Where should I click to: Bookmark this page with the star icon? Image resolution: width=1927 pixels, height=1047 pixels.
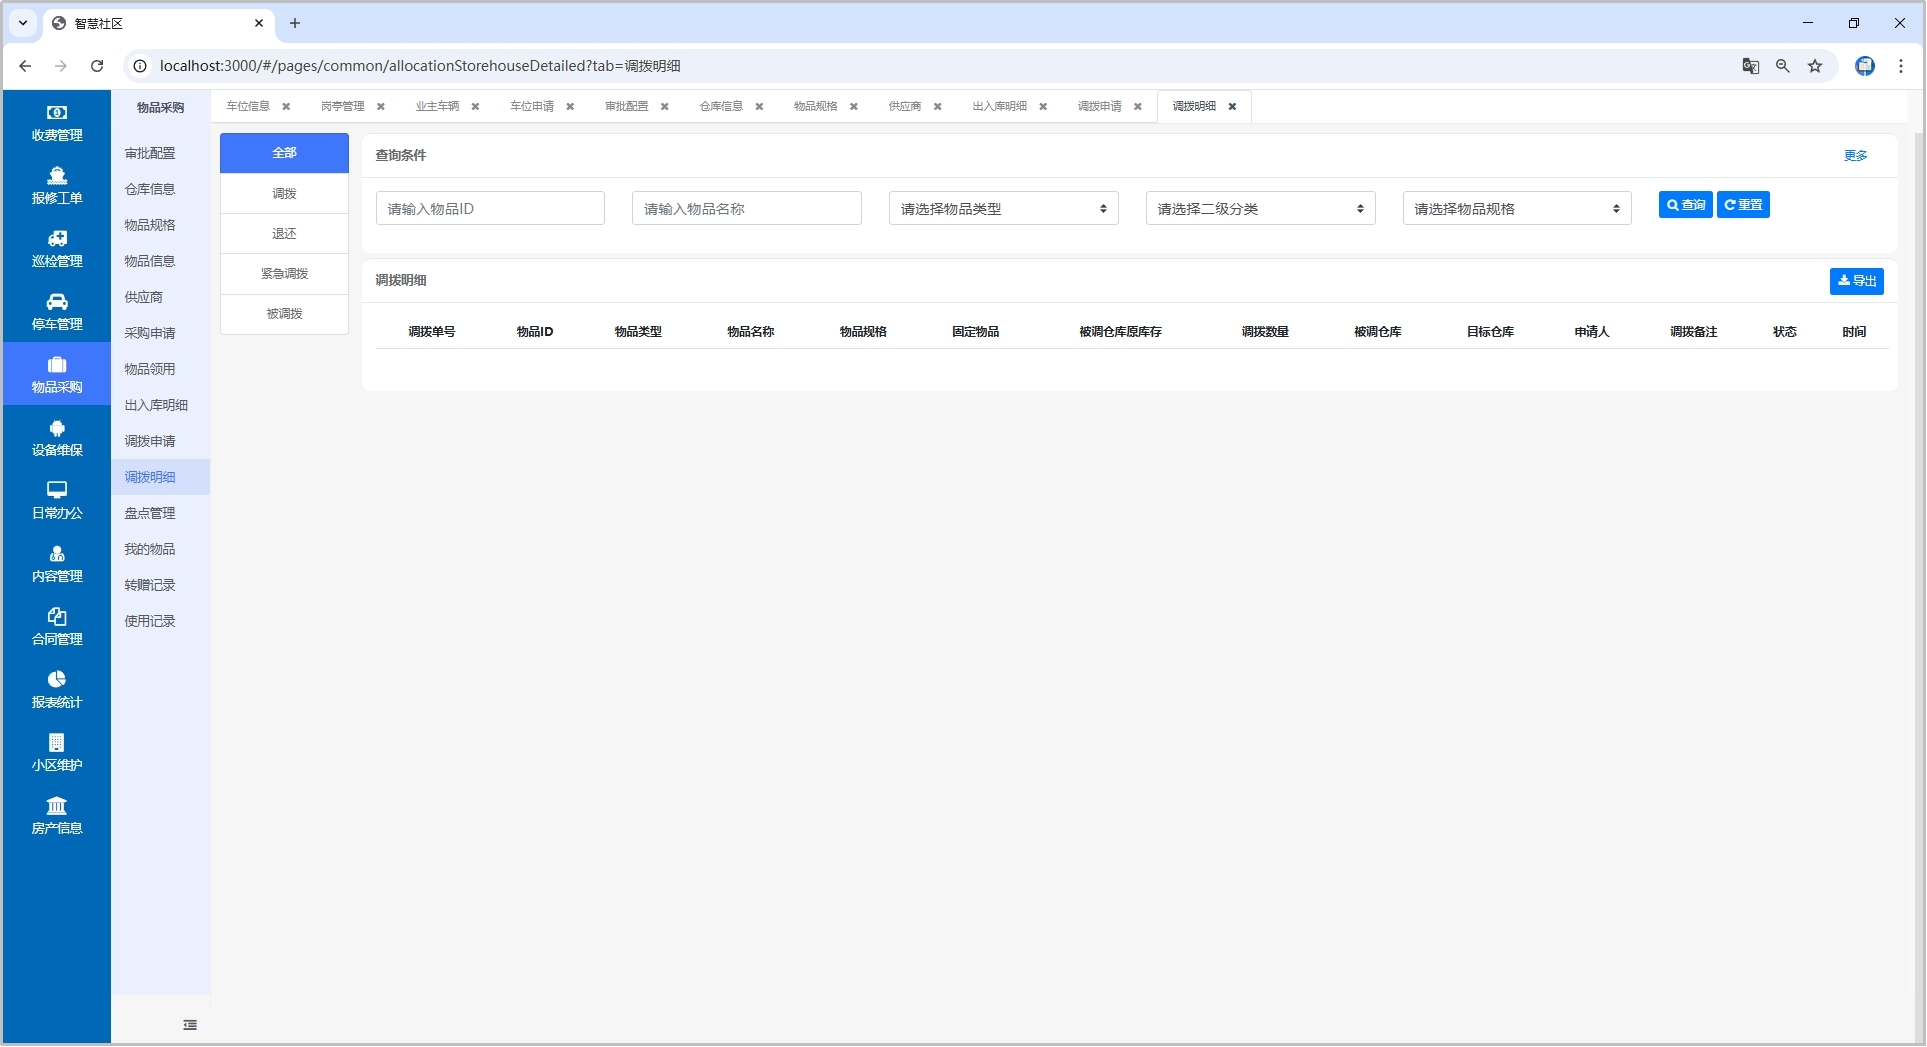[1815, 66]
